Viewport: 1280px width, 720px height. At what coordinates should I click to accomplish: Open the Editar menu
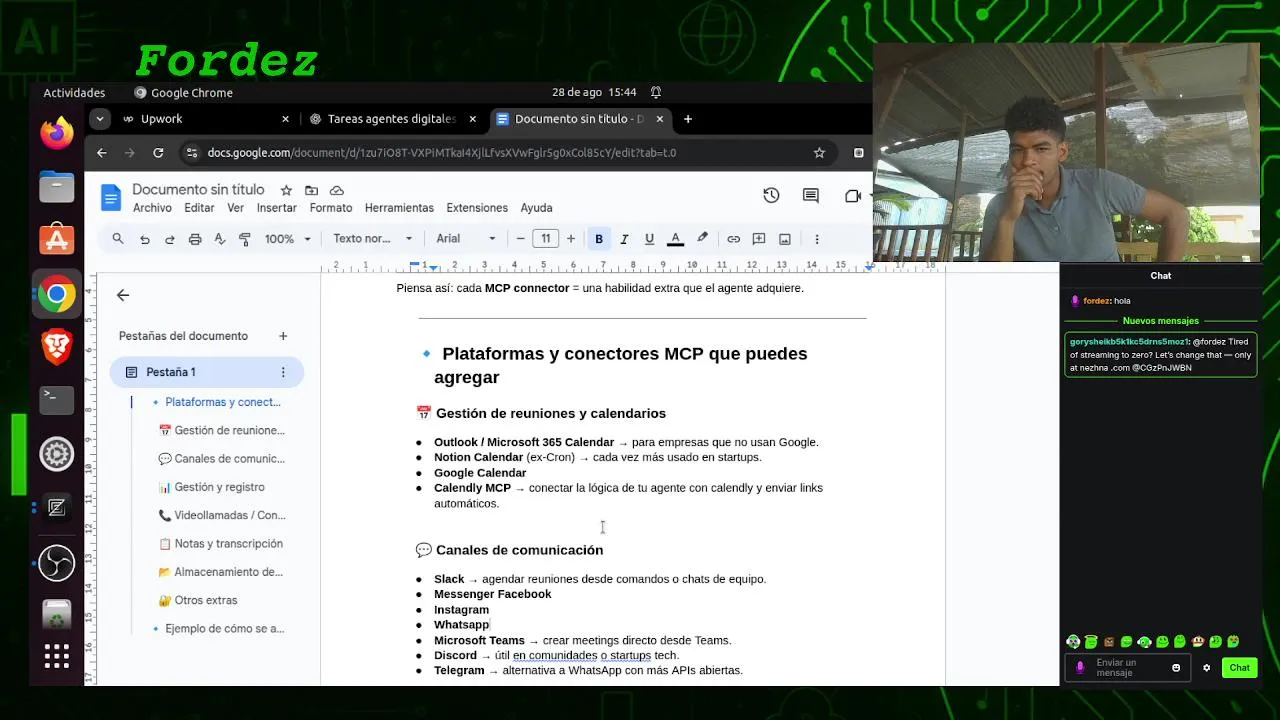tap(199, 208)
